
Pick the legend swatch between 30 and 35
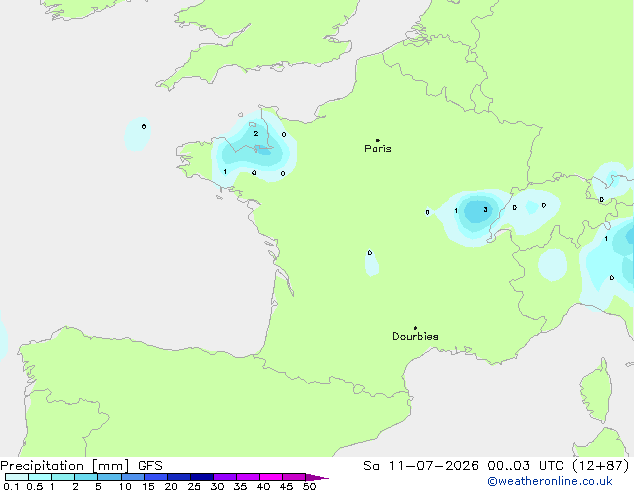click(x=224, y=477)
